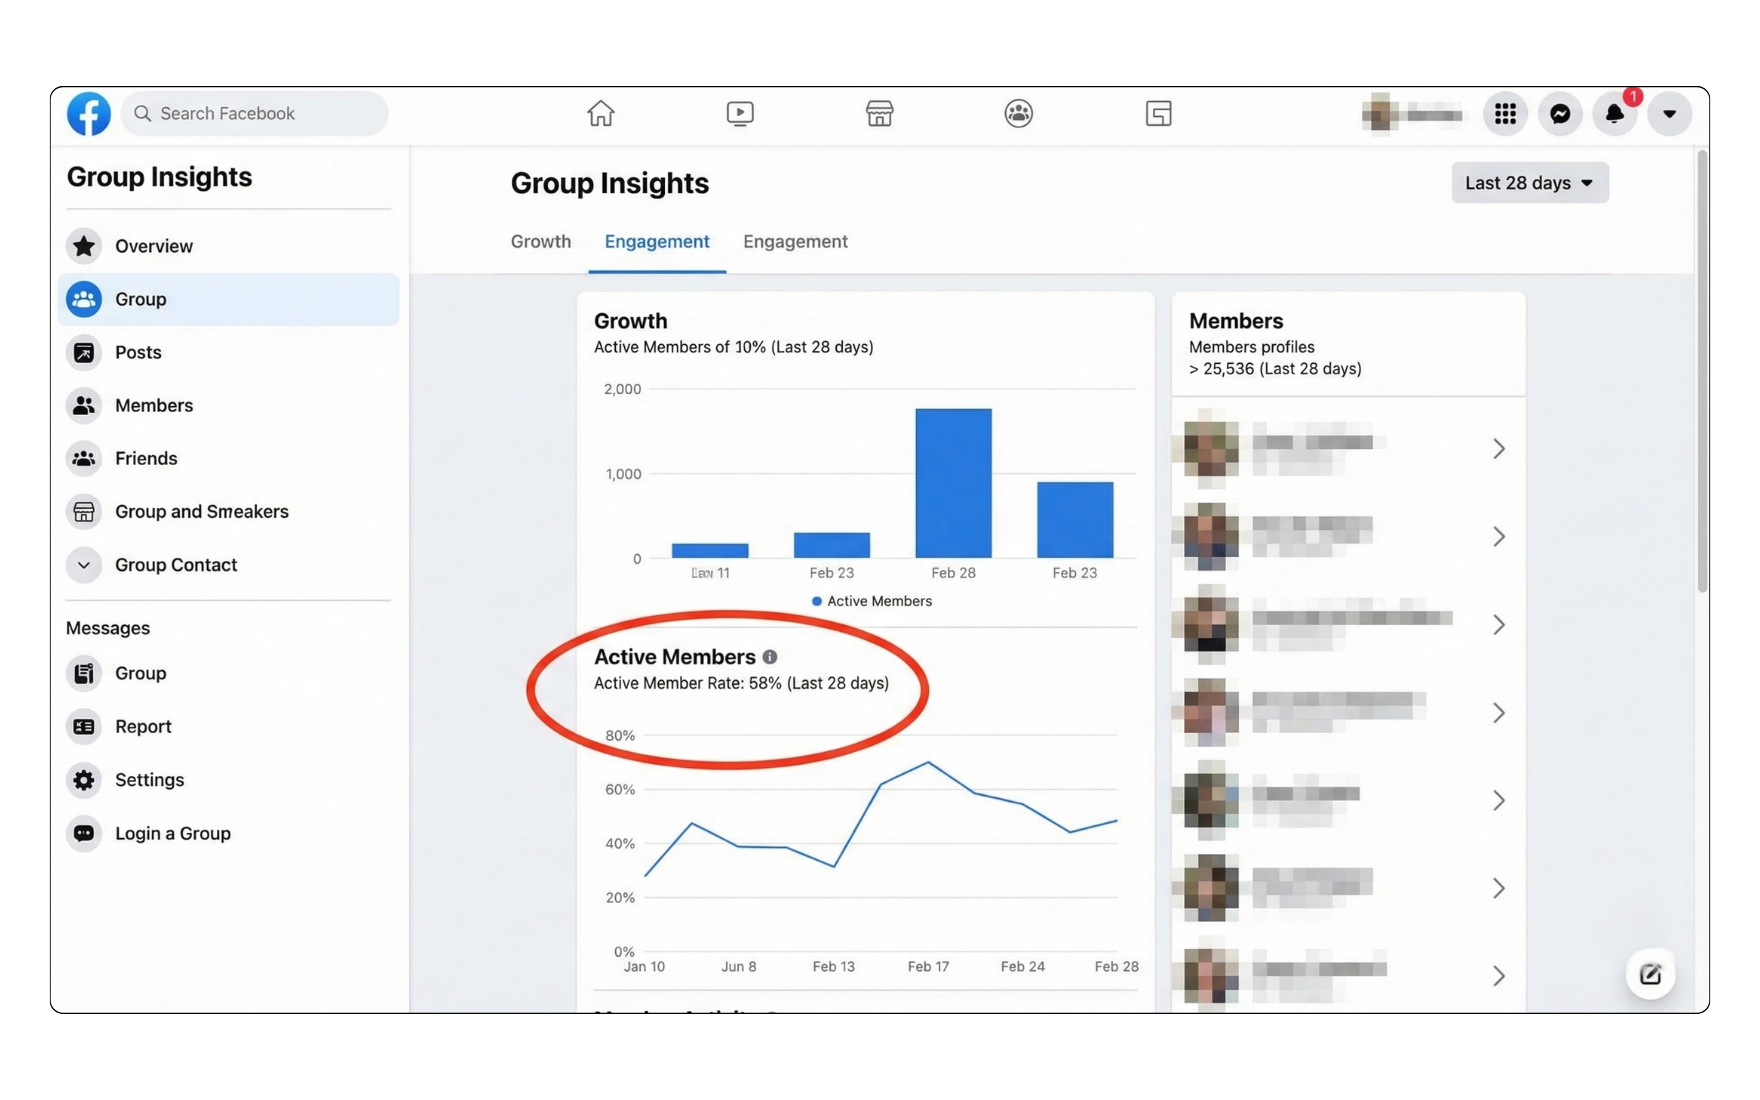Open Settings in the sidebar
This screenshot has width=1760, height=1100.
(149, 780)
